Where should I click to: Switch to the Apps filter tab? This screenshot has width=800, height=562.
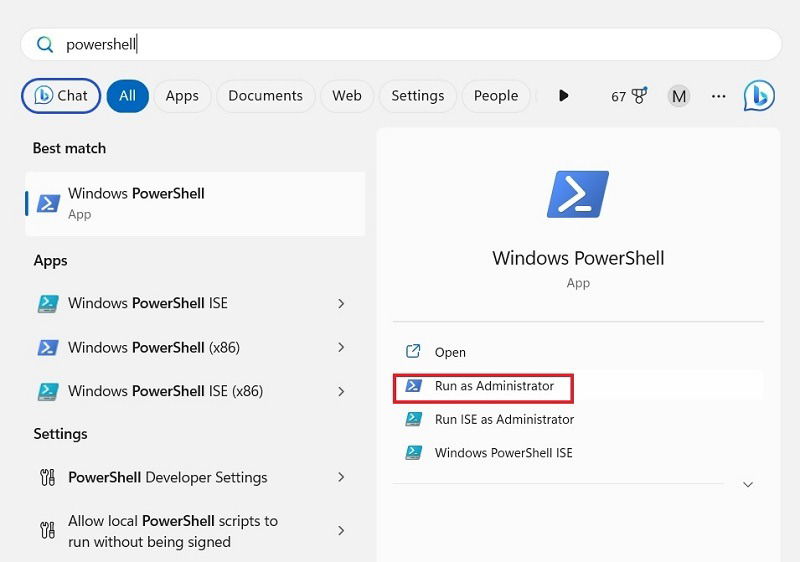pos(182,96)
